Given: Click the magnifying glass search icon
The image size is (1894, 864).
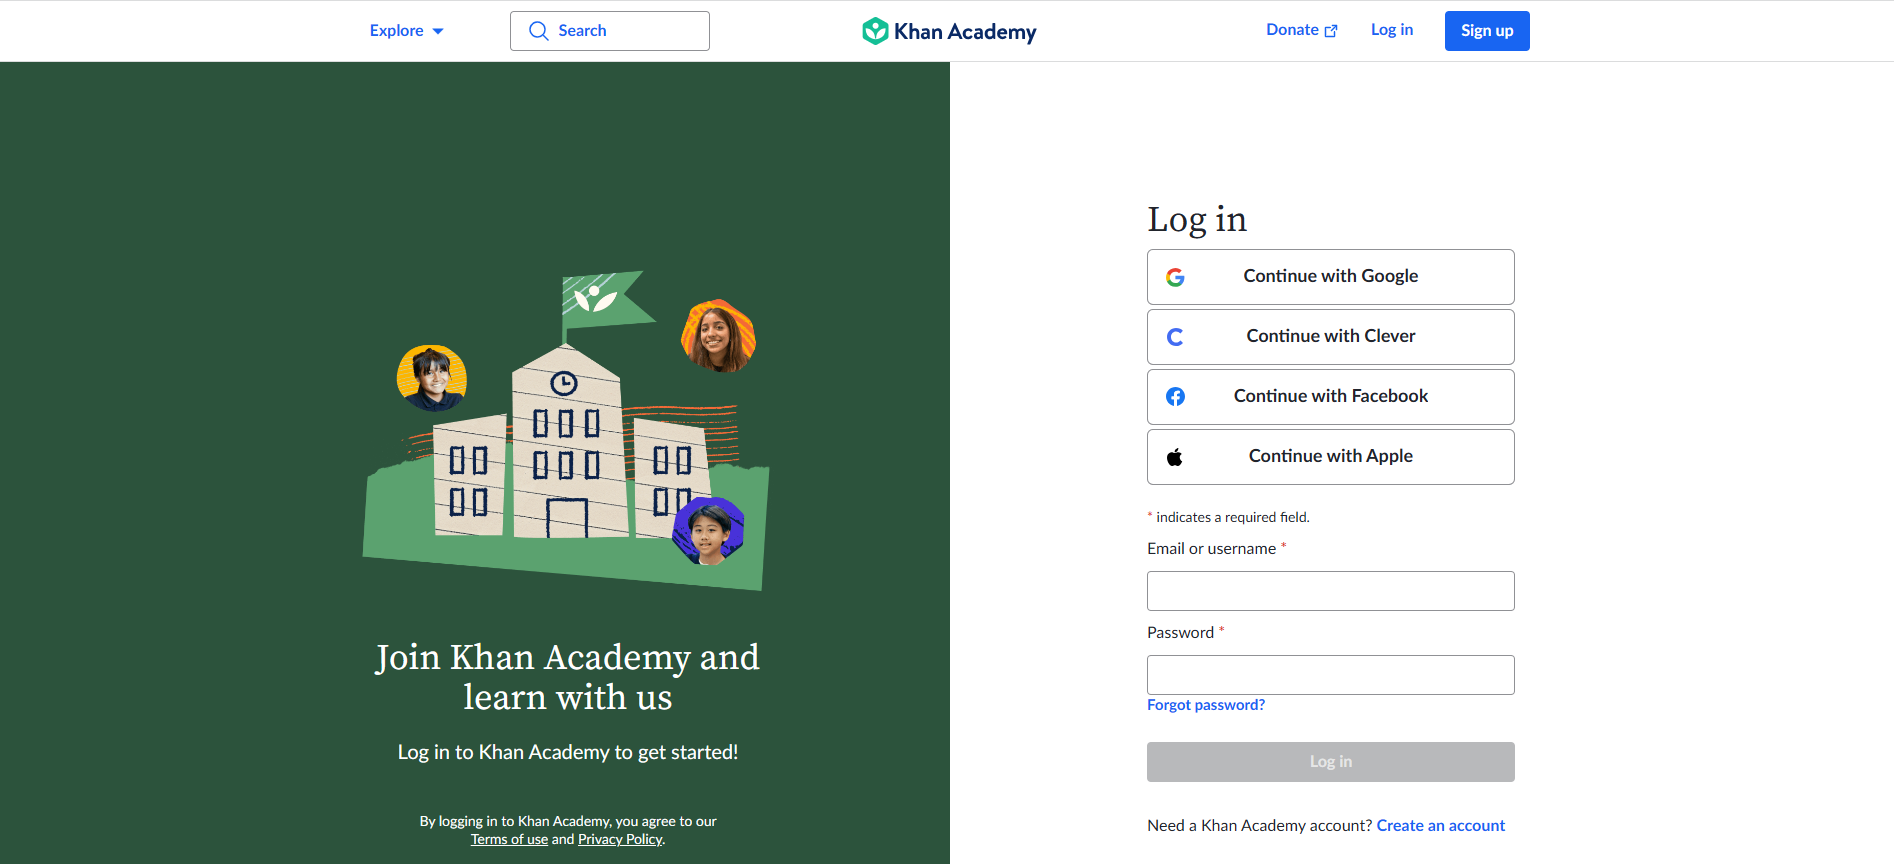Looking at the screenshot, I should pyautogui.click(x=539, y=31).
